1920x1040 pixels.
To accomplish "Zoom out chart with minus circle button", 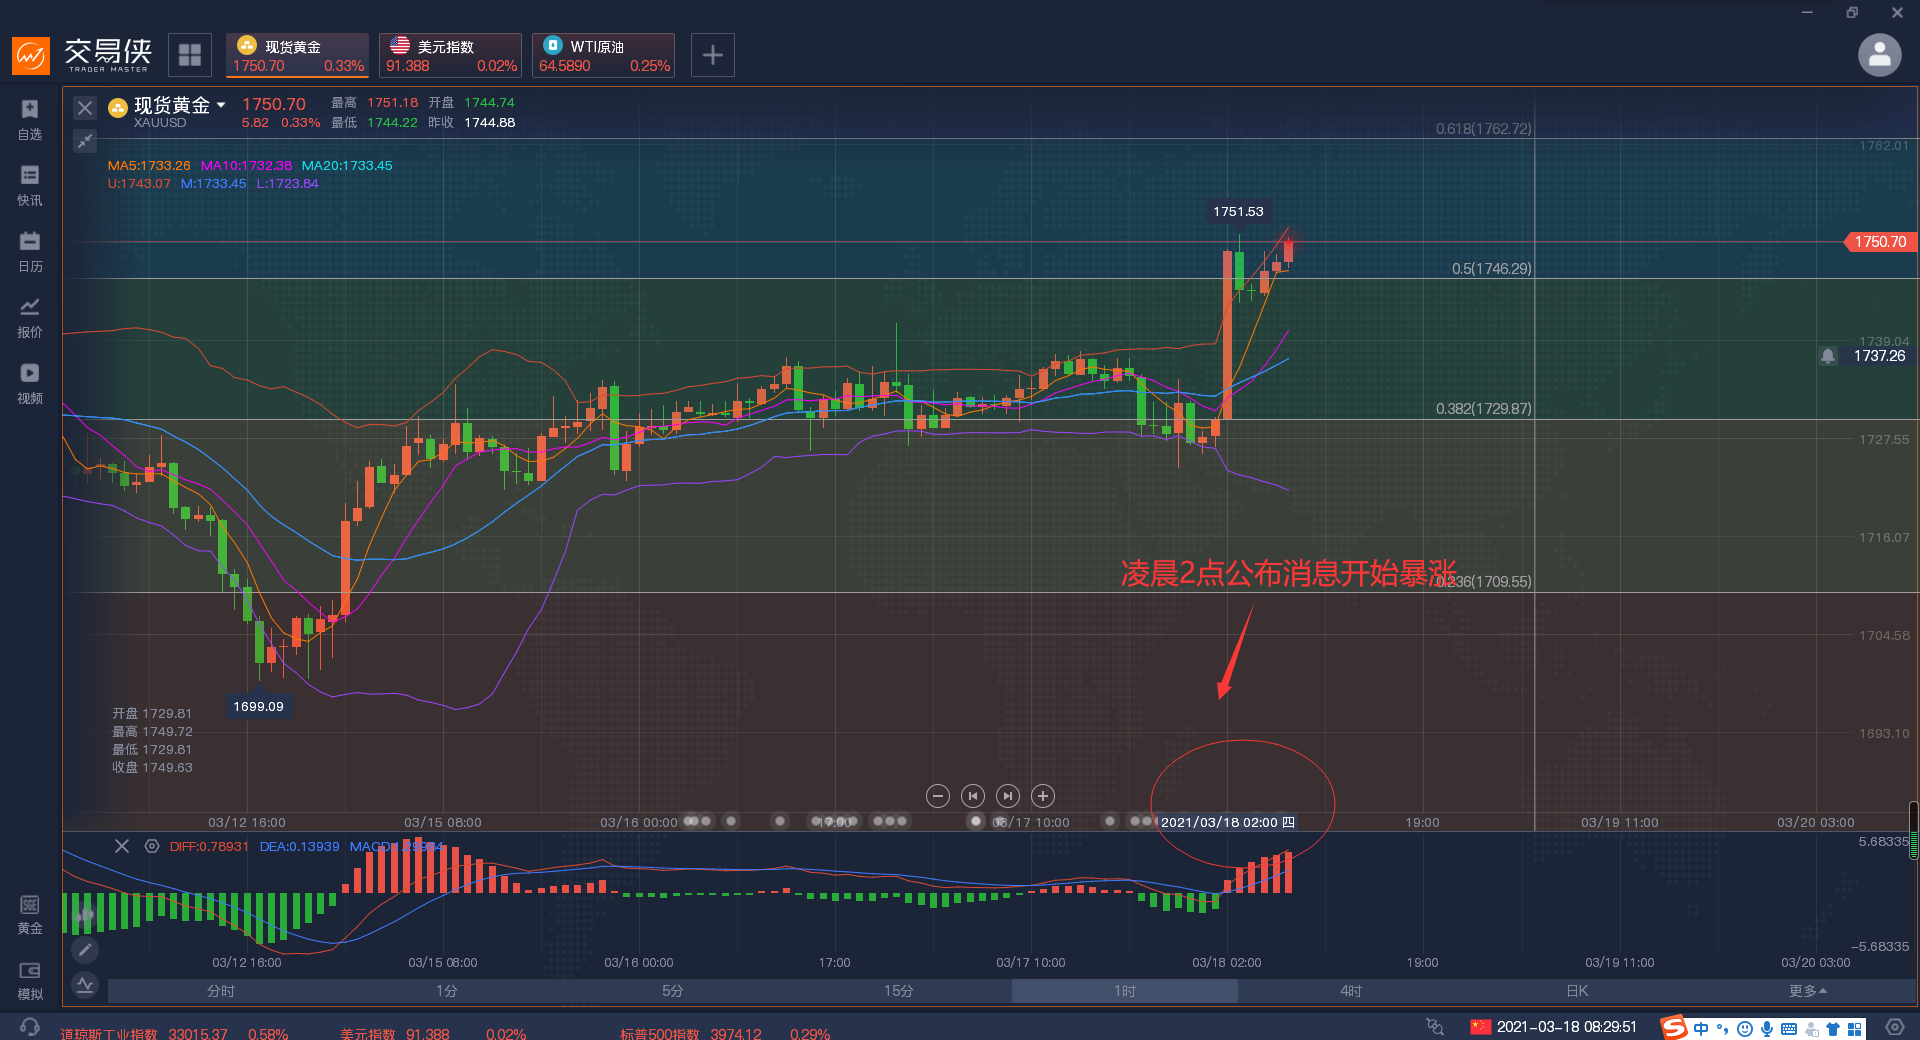I will 938,796.
